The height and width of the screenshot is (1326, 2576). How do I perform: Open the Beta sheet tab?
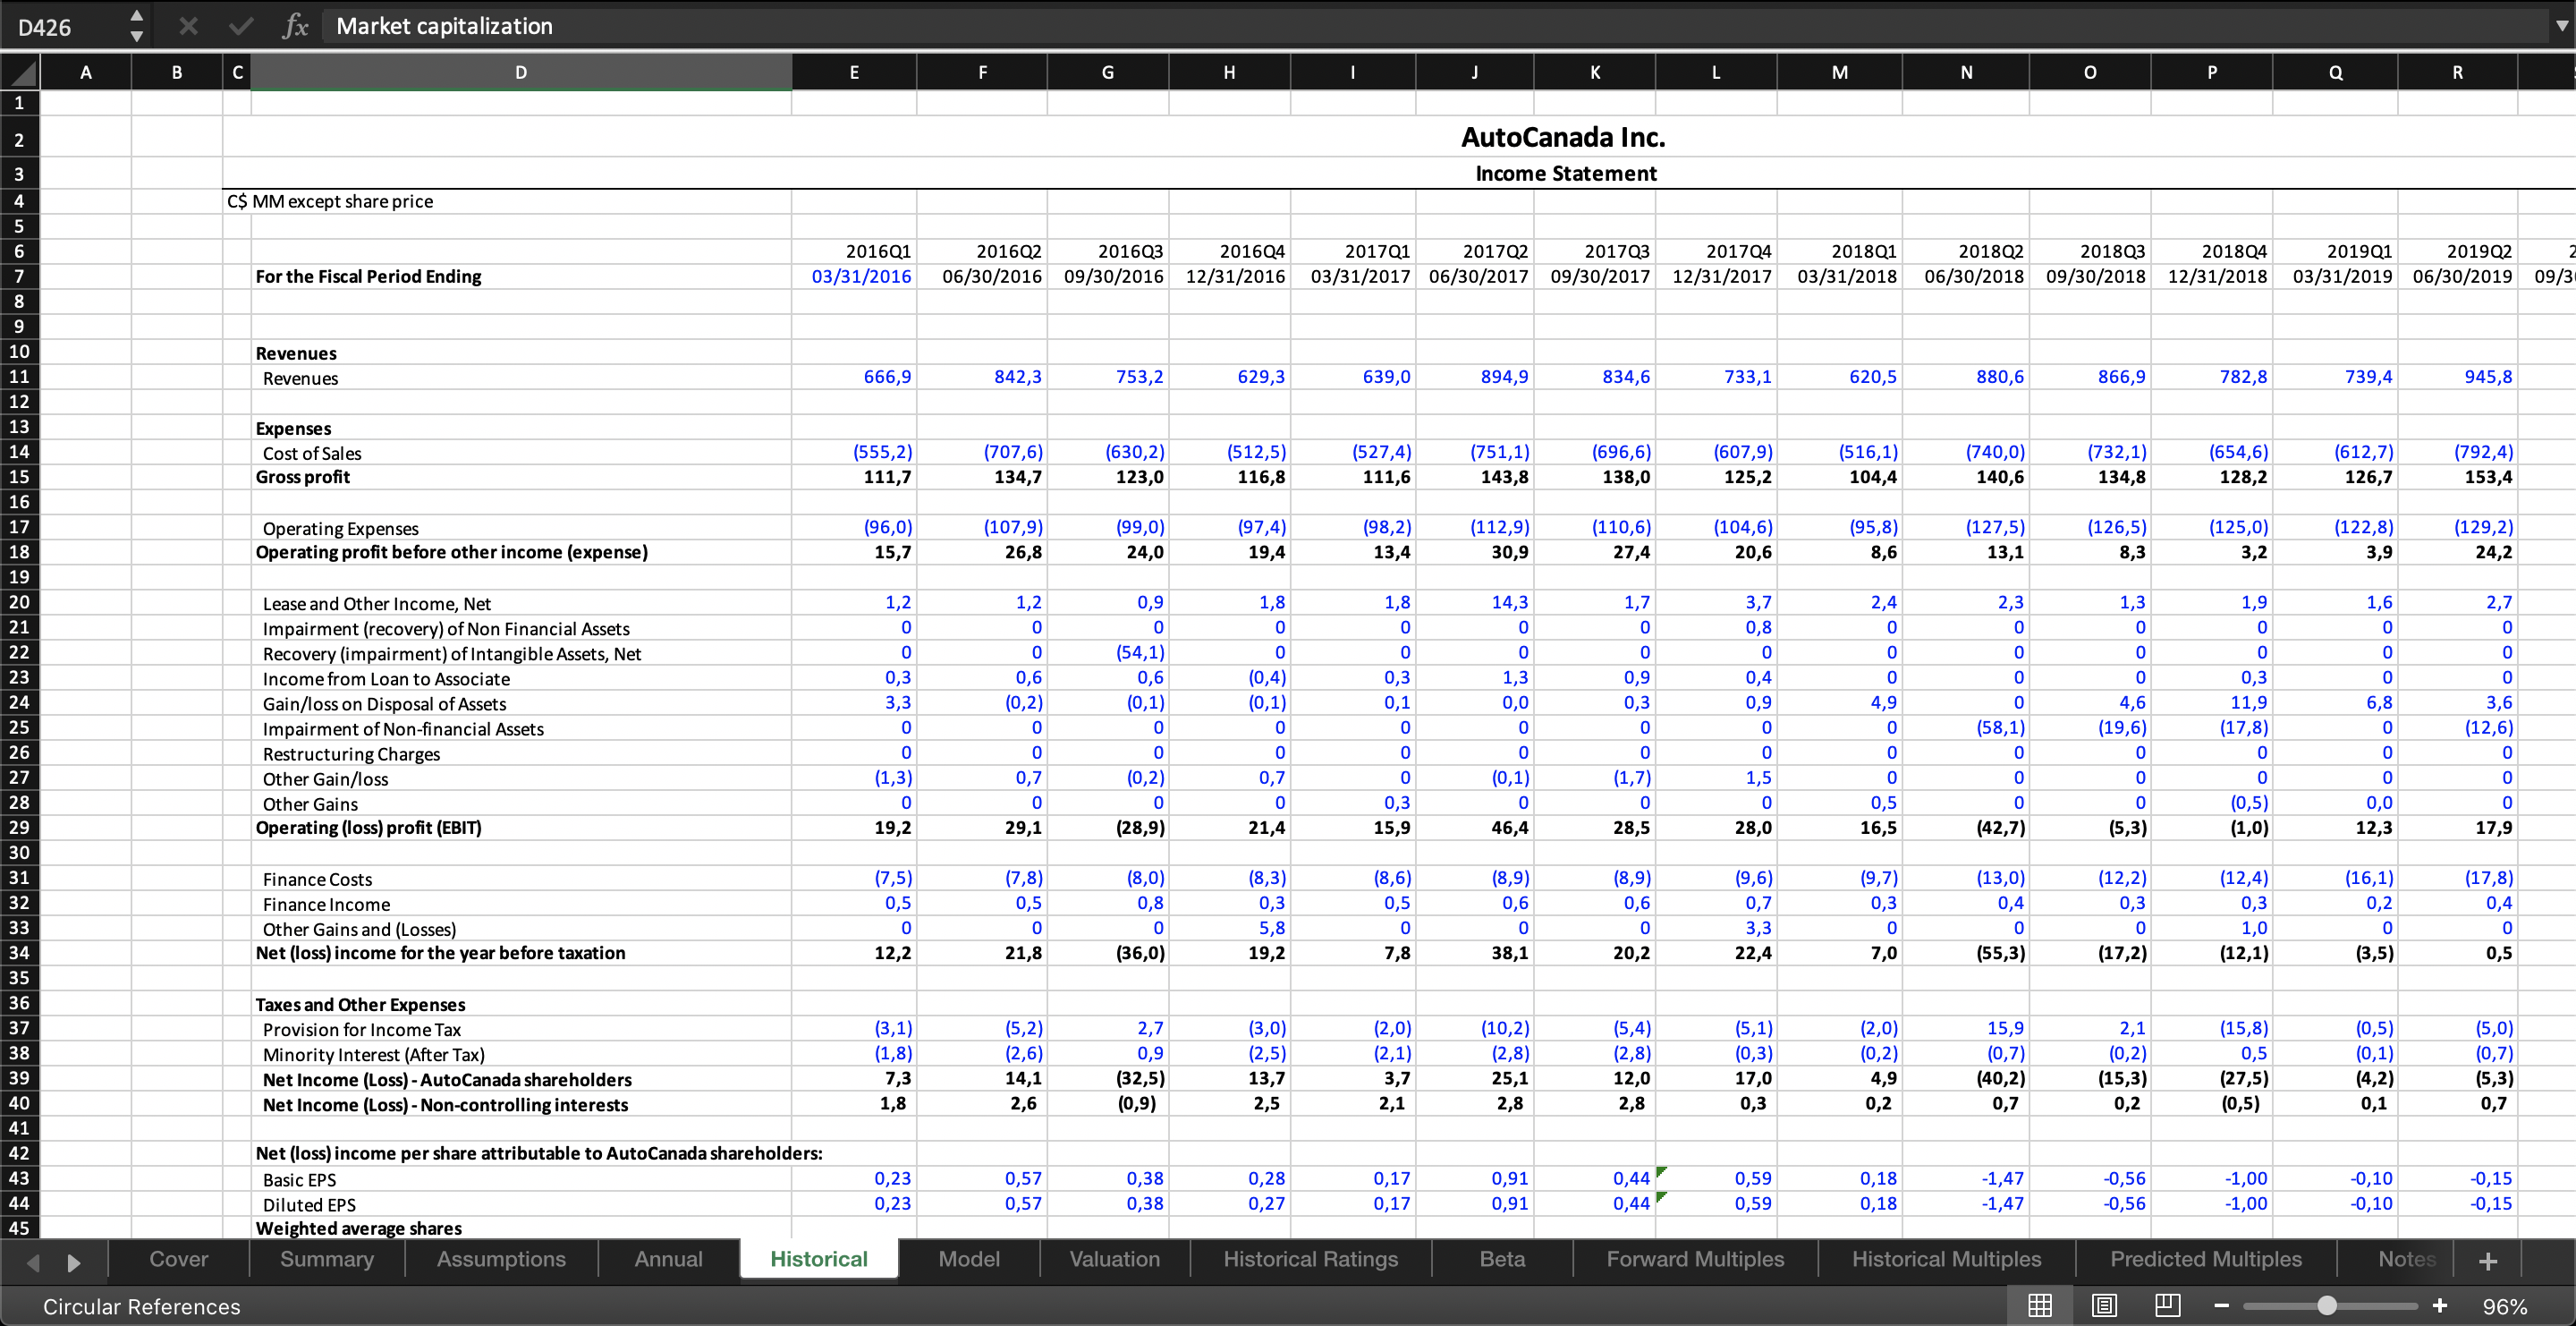coord(1502,1259)
